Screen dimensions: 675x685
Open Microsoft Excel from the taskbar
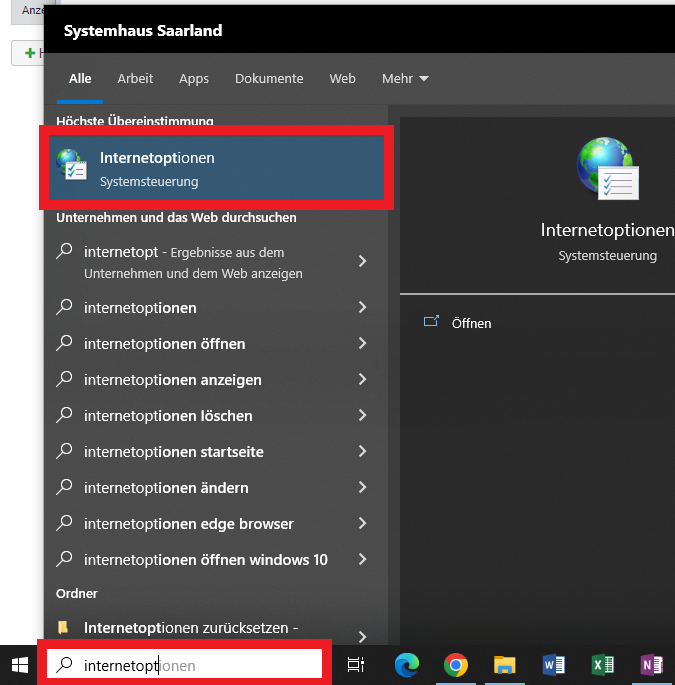pos(602,665)
